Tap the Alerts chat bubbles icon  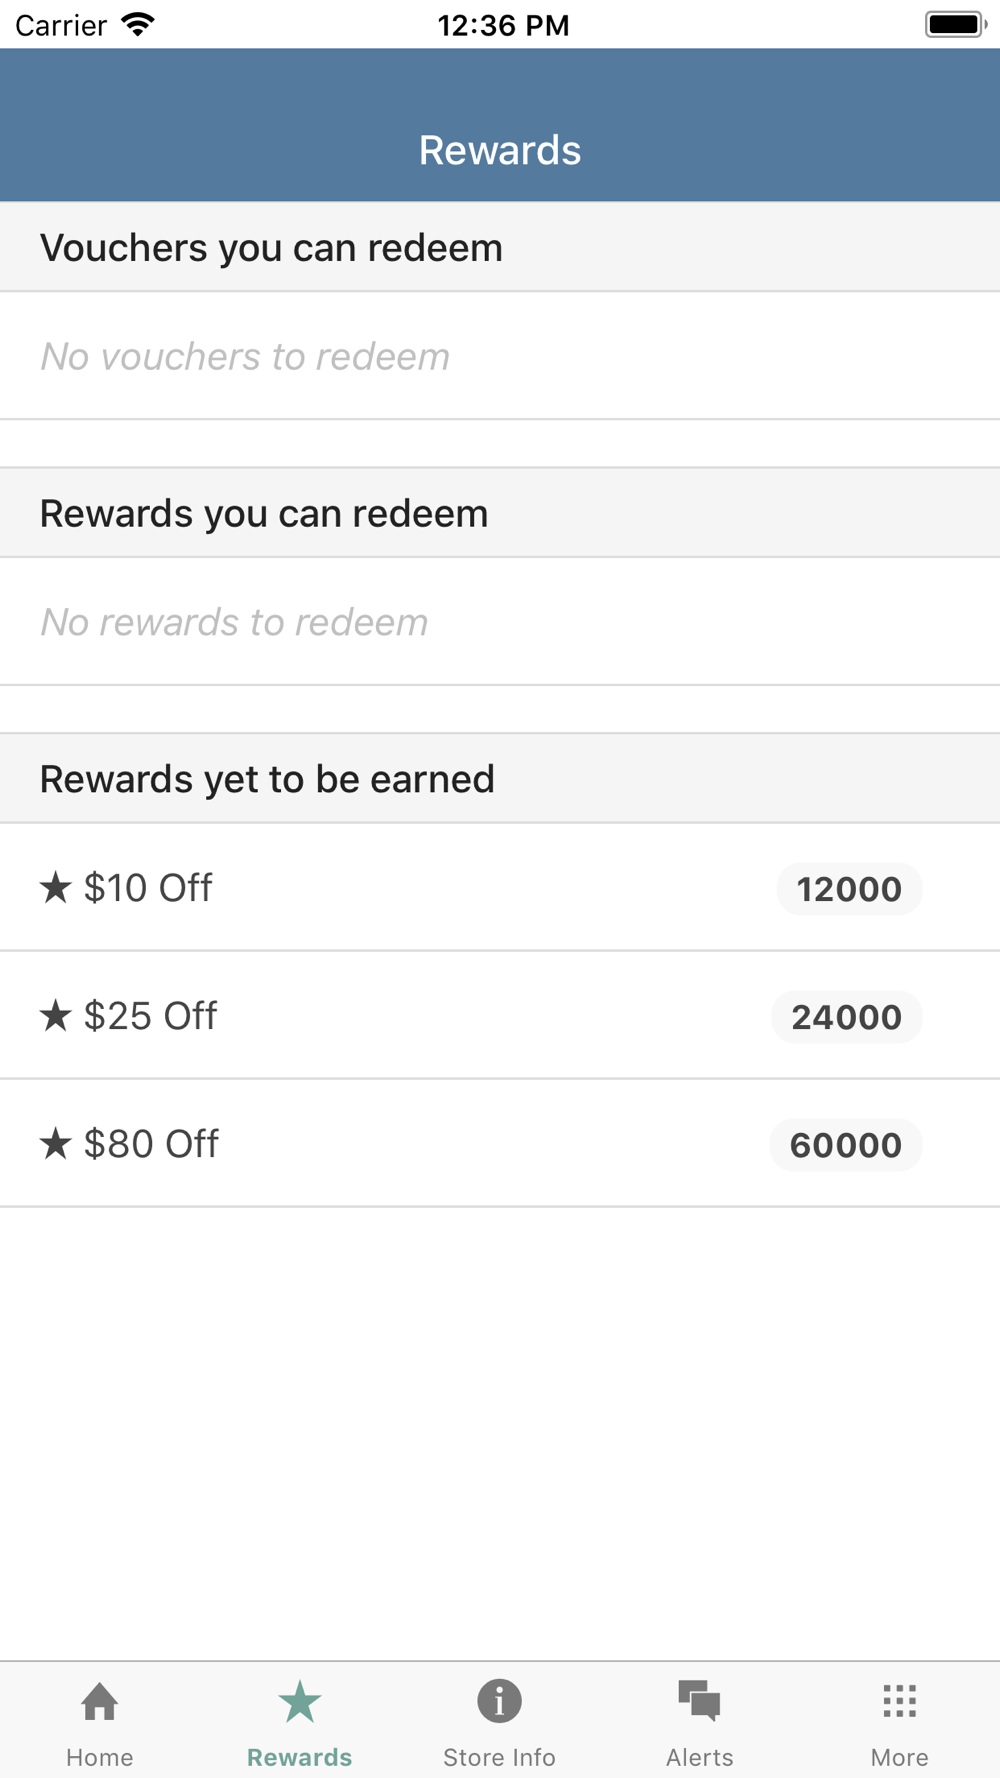(x=699, y=1701)
